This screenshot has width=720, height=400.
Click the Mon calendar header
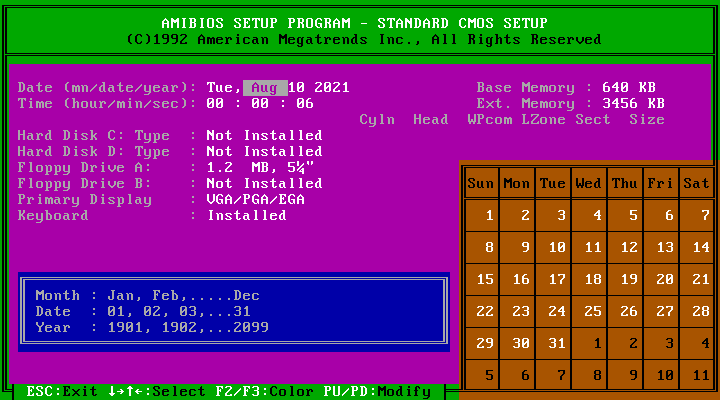click(517, 183)
